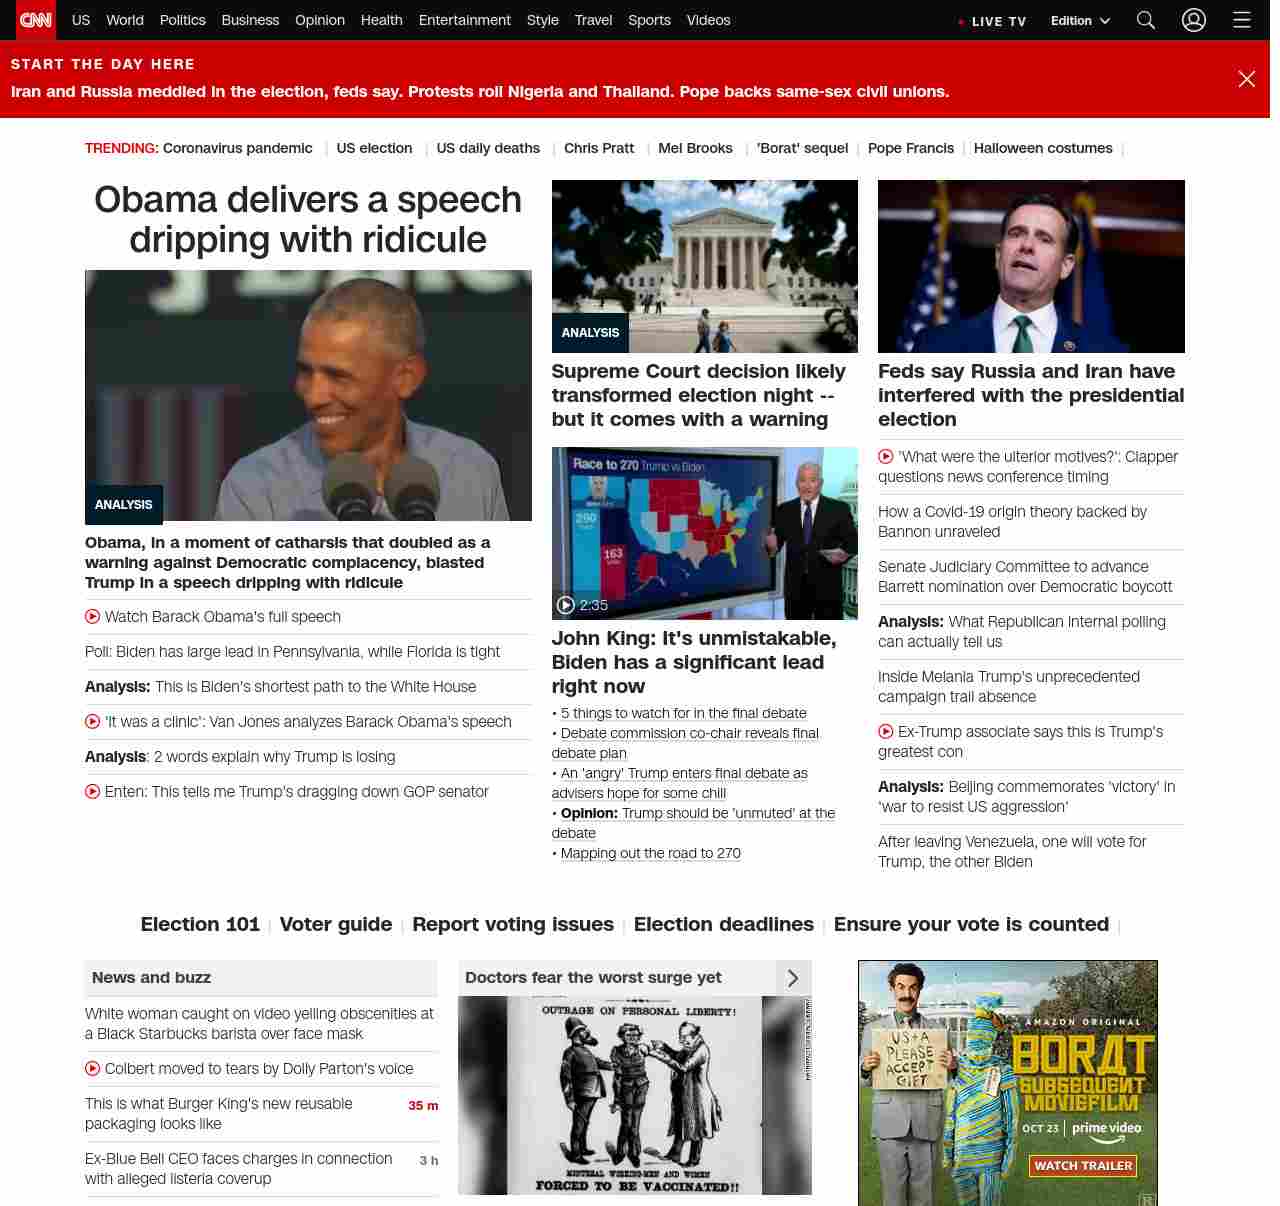Open the hamburger menu icon
Viewport: 1280px width, 1206px height.
tap(1241, 20)
